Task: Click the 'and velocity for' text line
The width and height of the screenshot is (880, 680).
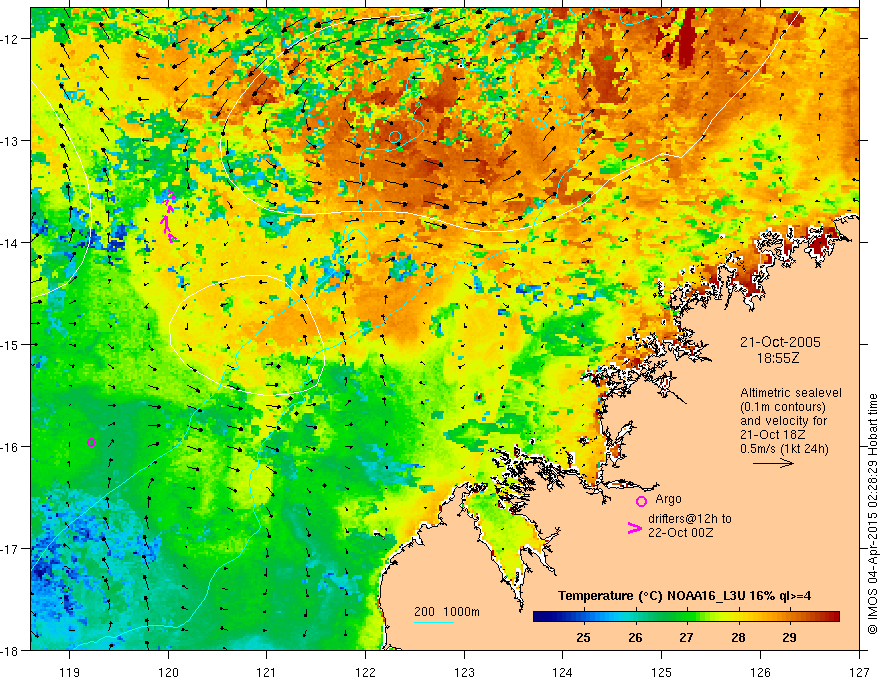Action: click(x=783, y=421)
